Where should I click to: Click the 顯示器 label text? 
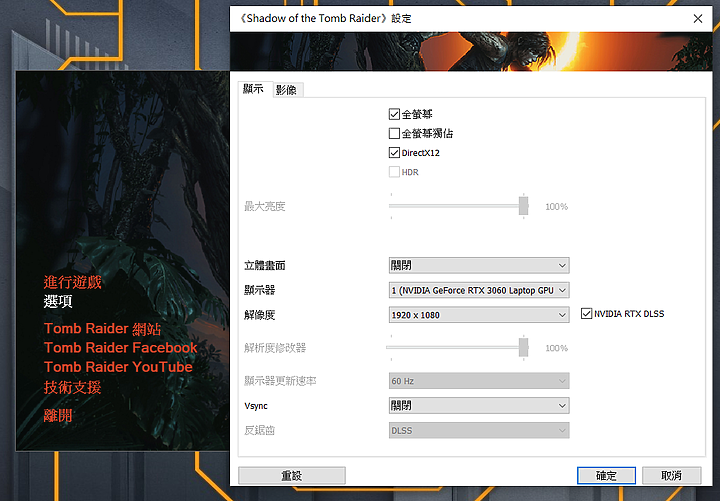(259, 290)
